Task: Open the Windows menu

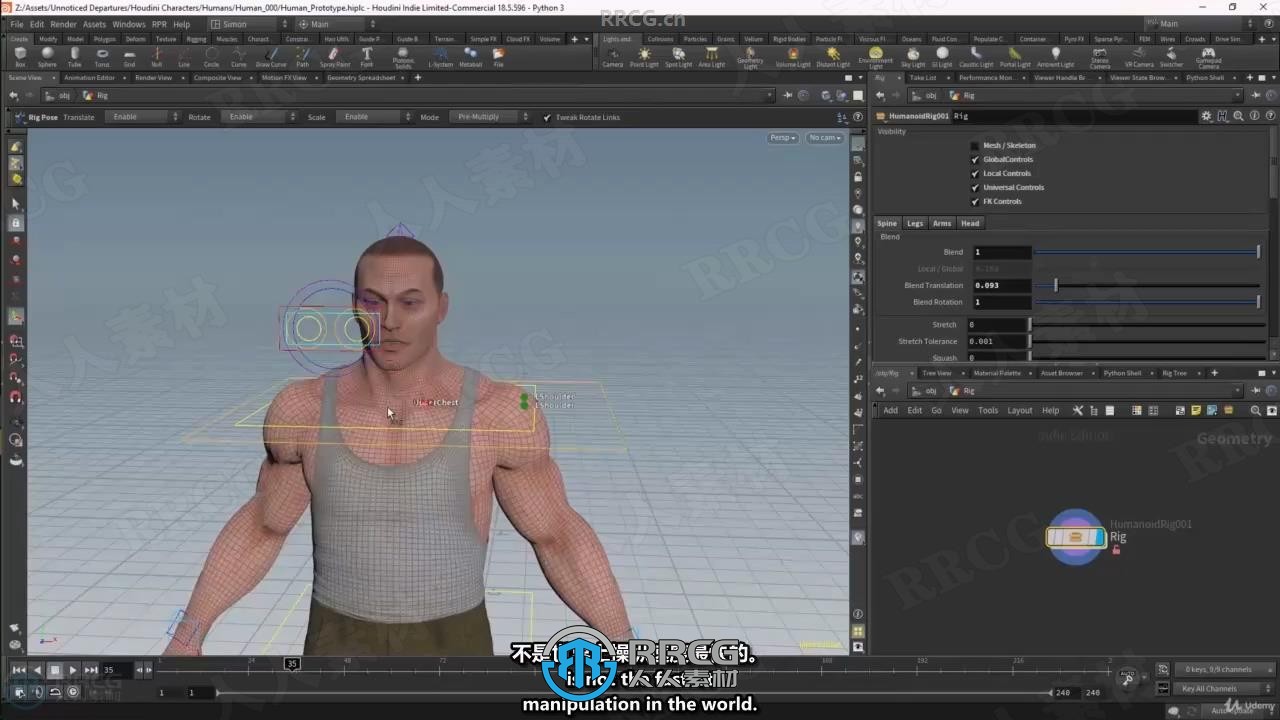Action: [x=128, y=24]
